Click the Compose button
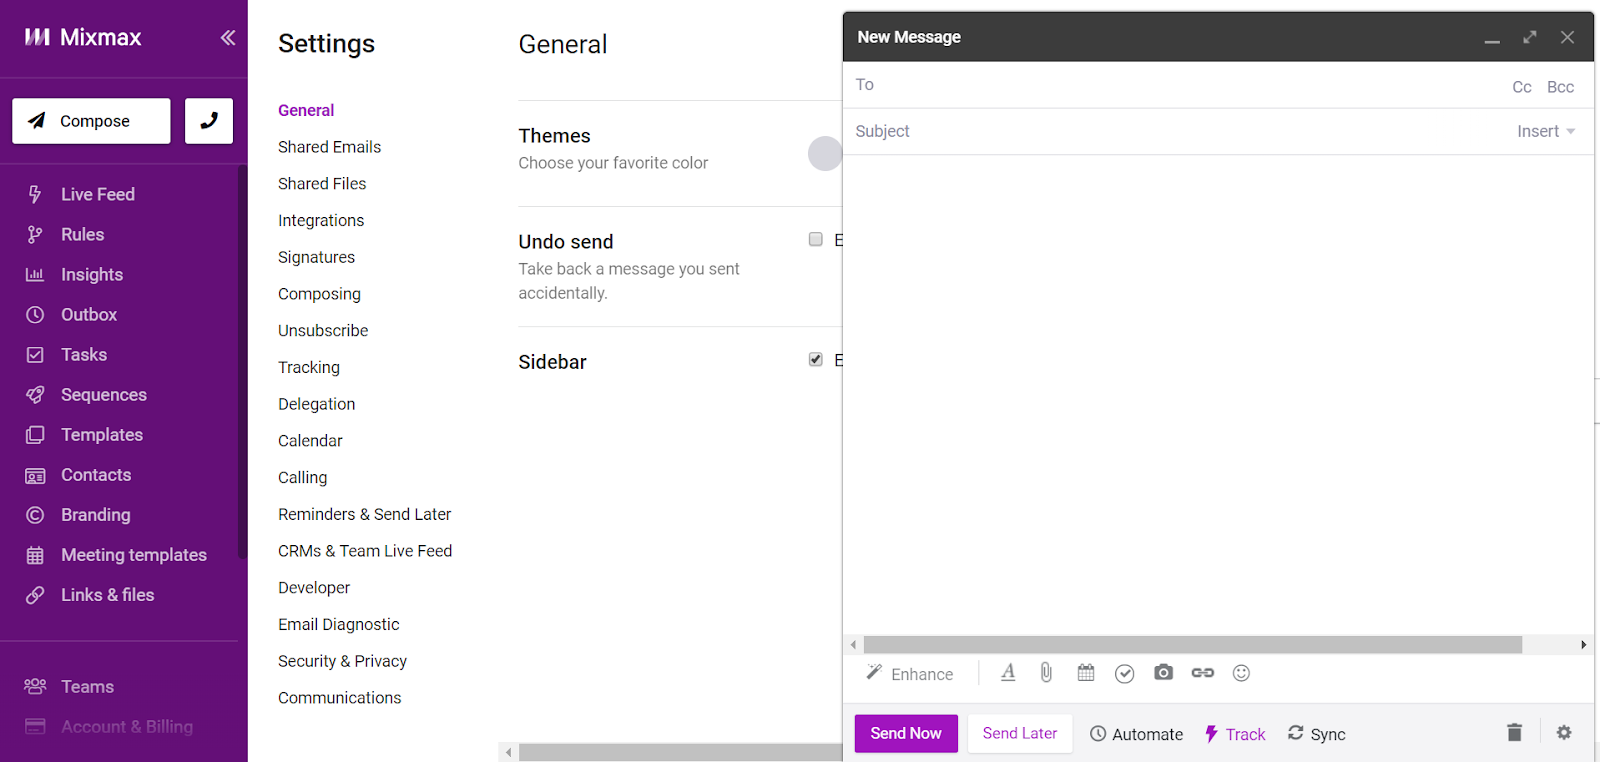The width and height of the screenshot is (1600, 762). coord(91,121)
